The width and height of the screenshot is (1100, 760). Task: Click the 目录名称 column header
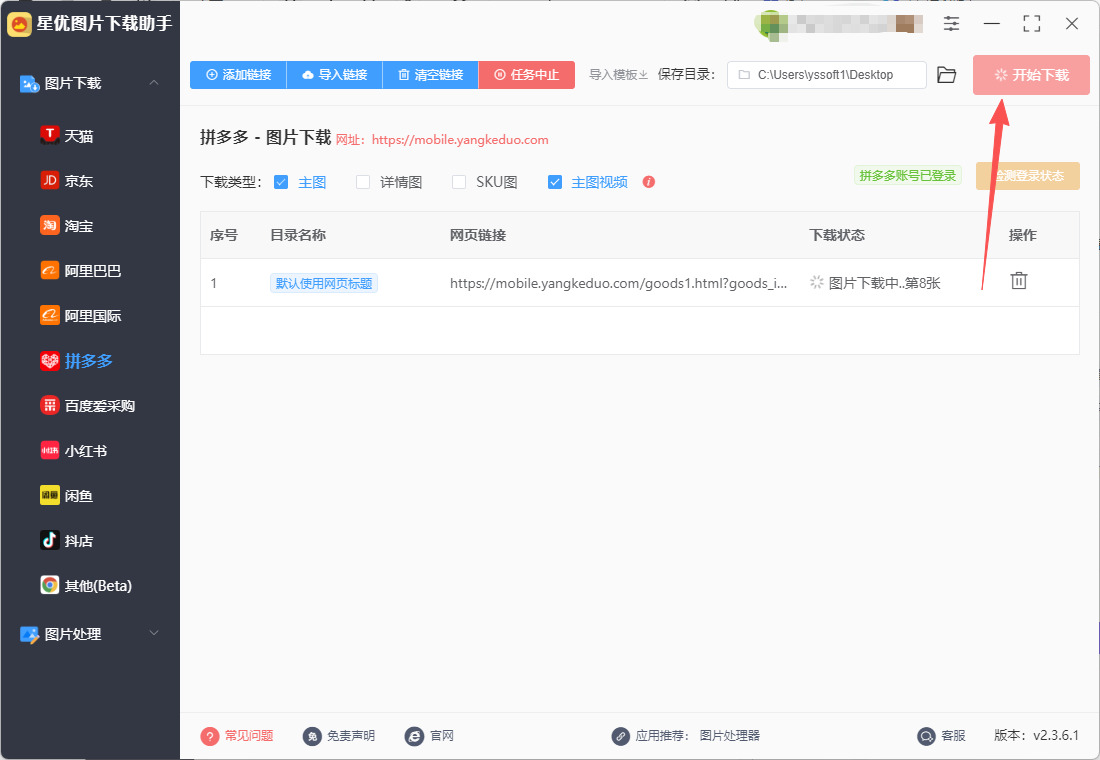(298, 235)
